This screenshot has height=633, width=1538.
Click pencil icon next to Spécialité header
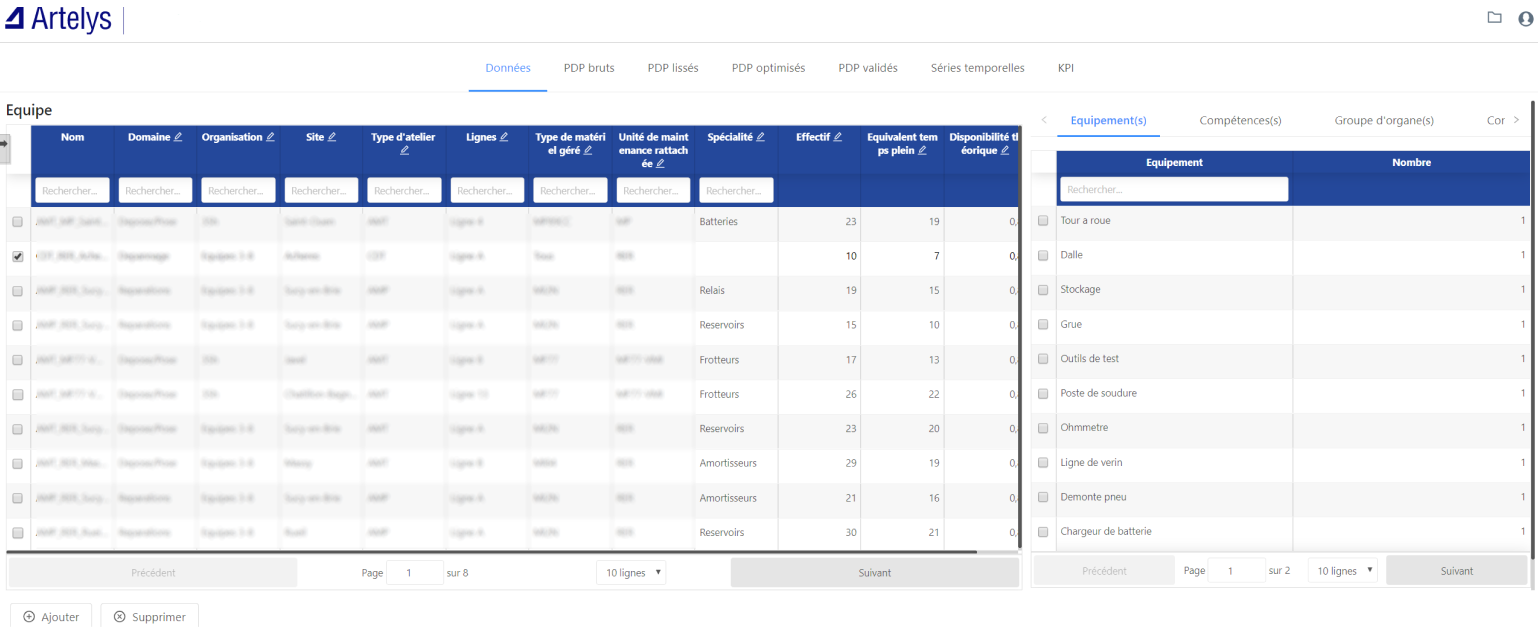(x=760, y=137)
